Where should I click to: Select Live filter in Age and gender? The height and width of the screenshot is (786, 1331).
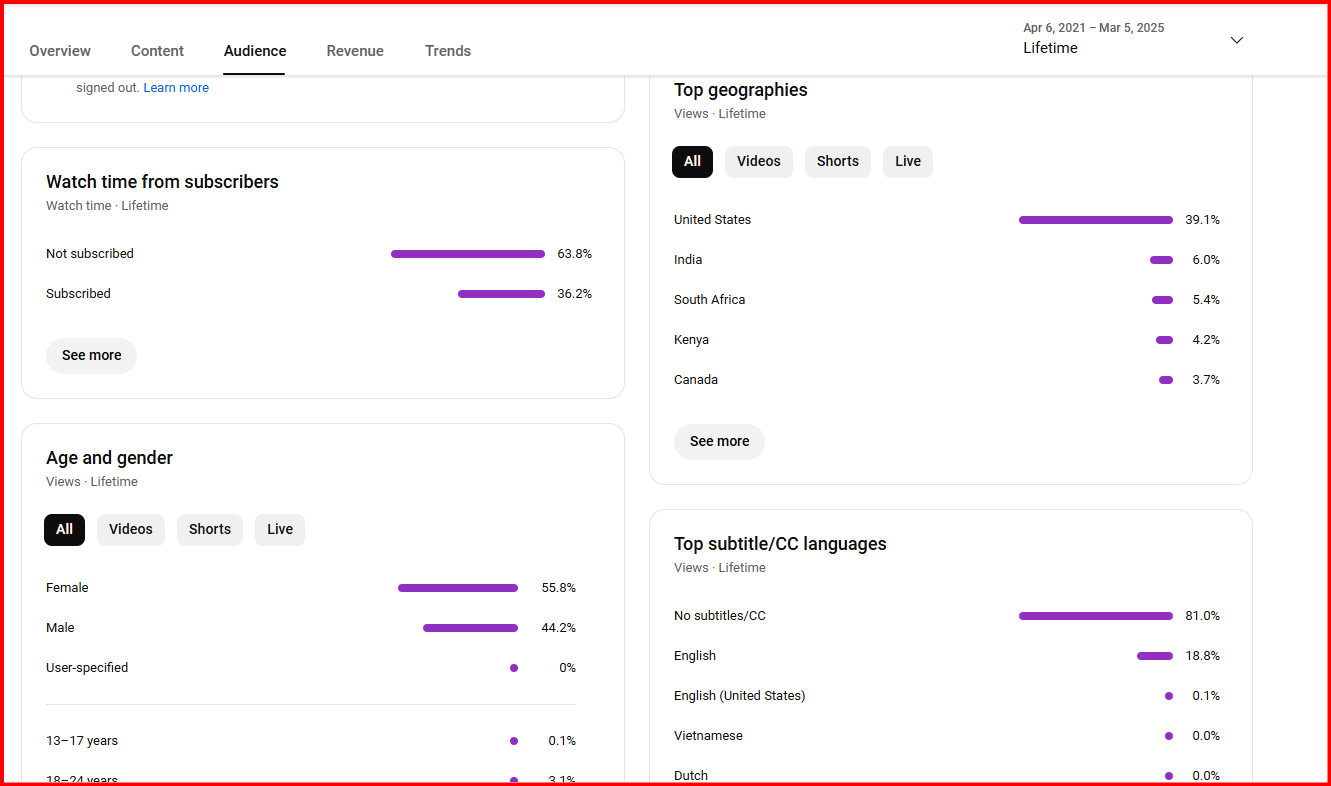click(280, 530)
